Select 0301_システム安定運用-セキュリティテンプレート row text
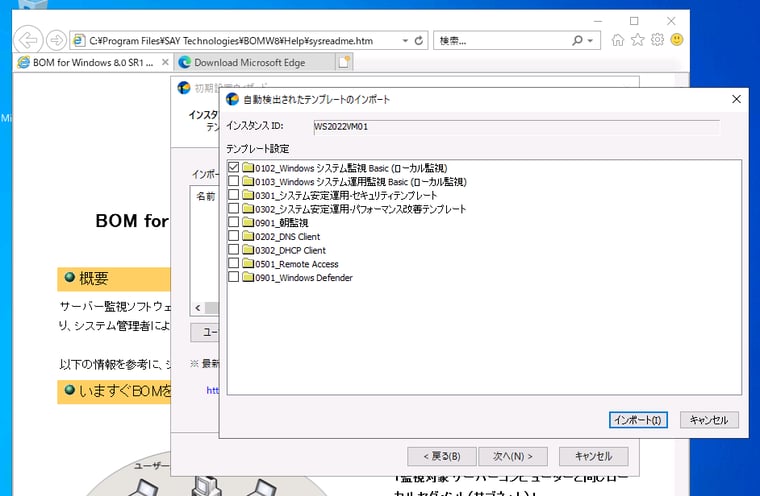 [x=346, y=195]
